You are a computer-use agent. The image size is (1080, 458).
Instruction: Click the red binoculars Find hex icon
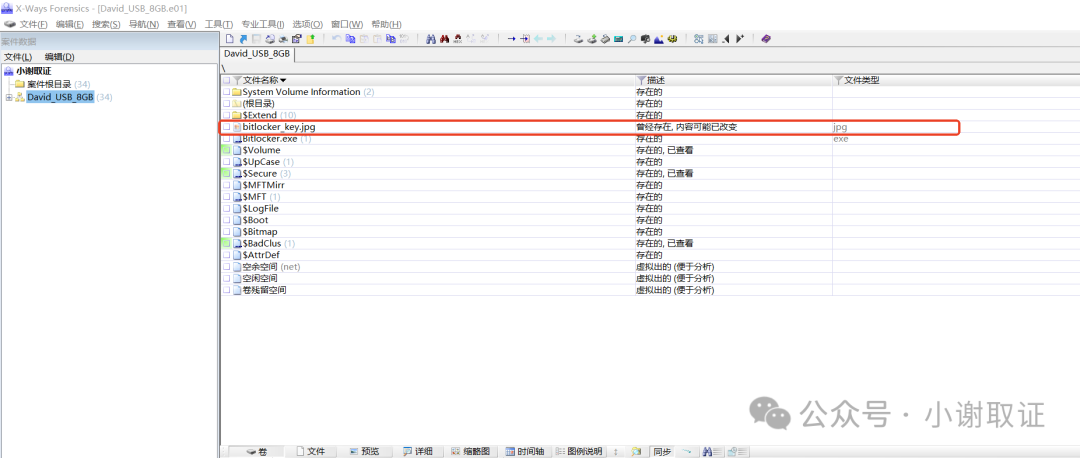(x=444, y=39)
